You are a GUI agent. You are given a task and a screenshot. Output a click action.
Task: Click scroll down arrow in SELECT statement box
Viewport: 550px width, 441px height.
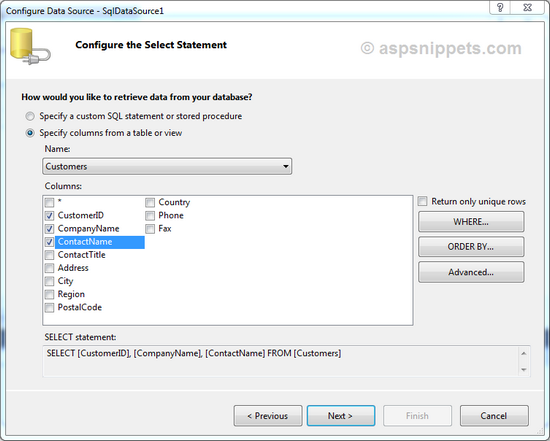tap(524, 369)
